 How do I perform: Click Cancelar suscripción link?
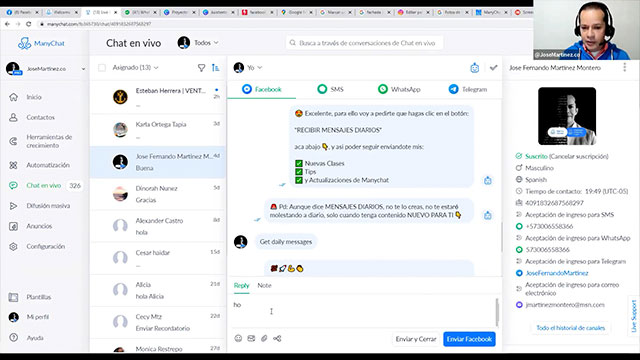click(579, 156)
